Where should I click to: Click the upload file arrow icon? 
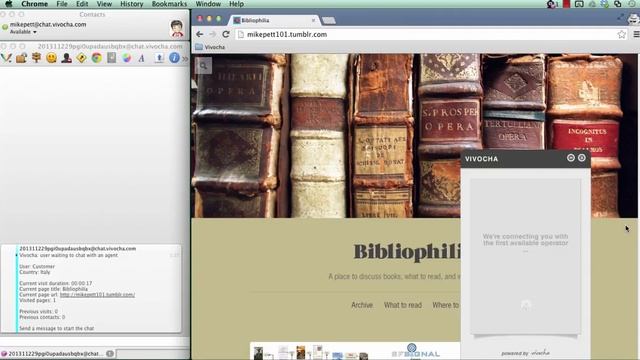159,58
